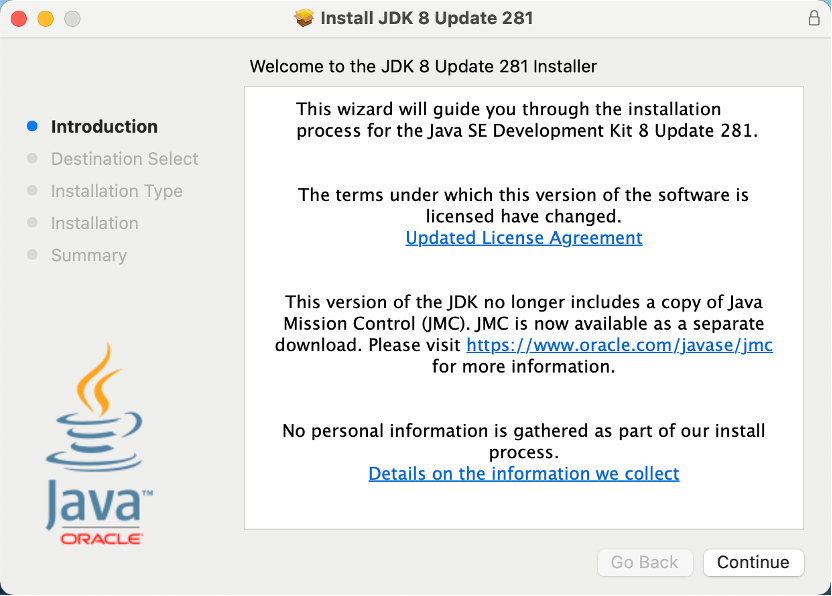Screen dimensions: 832x596
Task: Click the gray bullet beside Destination Select
Action: click(x=32, y=159)
